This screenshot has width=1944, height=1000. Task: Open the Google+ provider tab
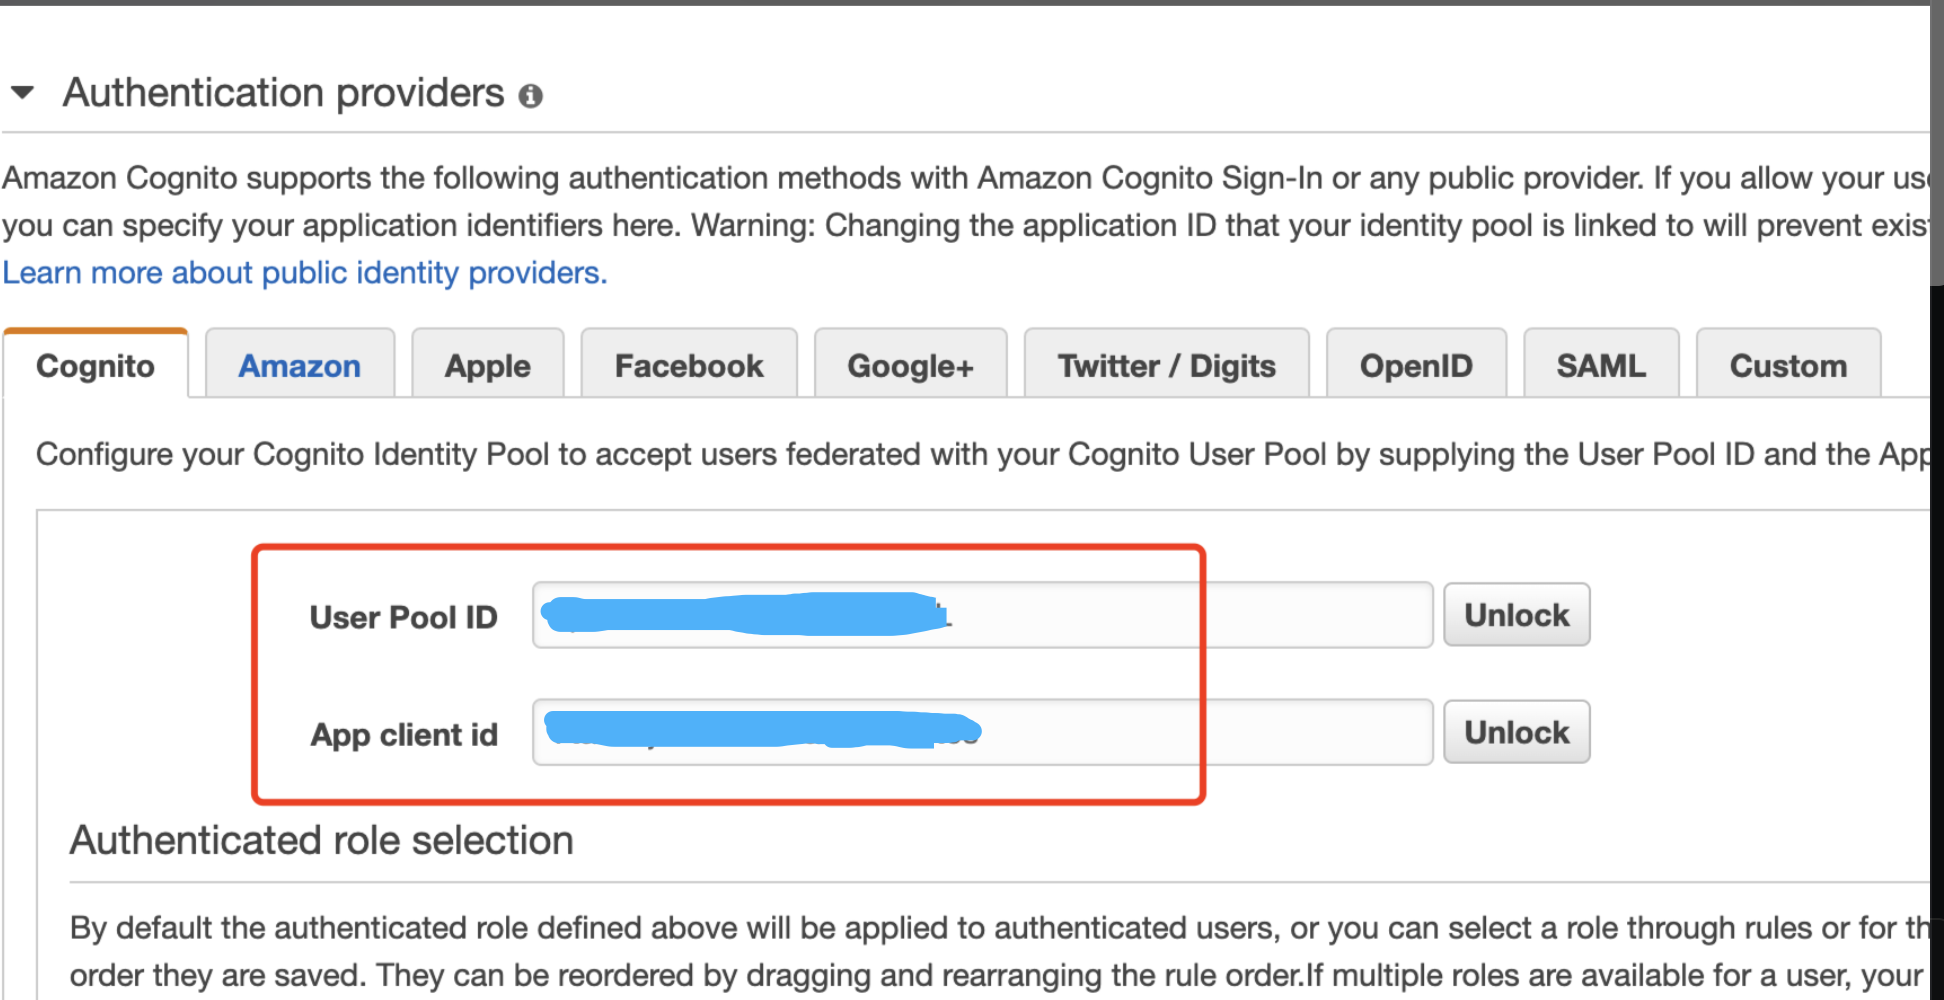910,365
